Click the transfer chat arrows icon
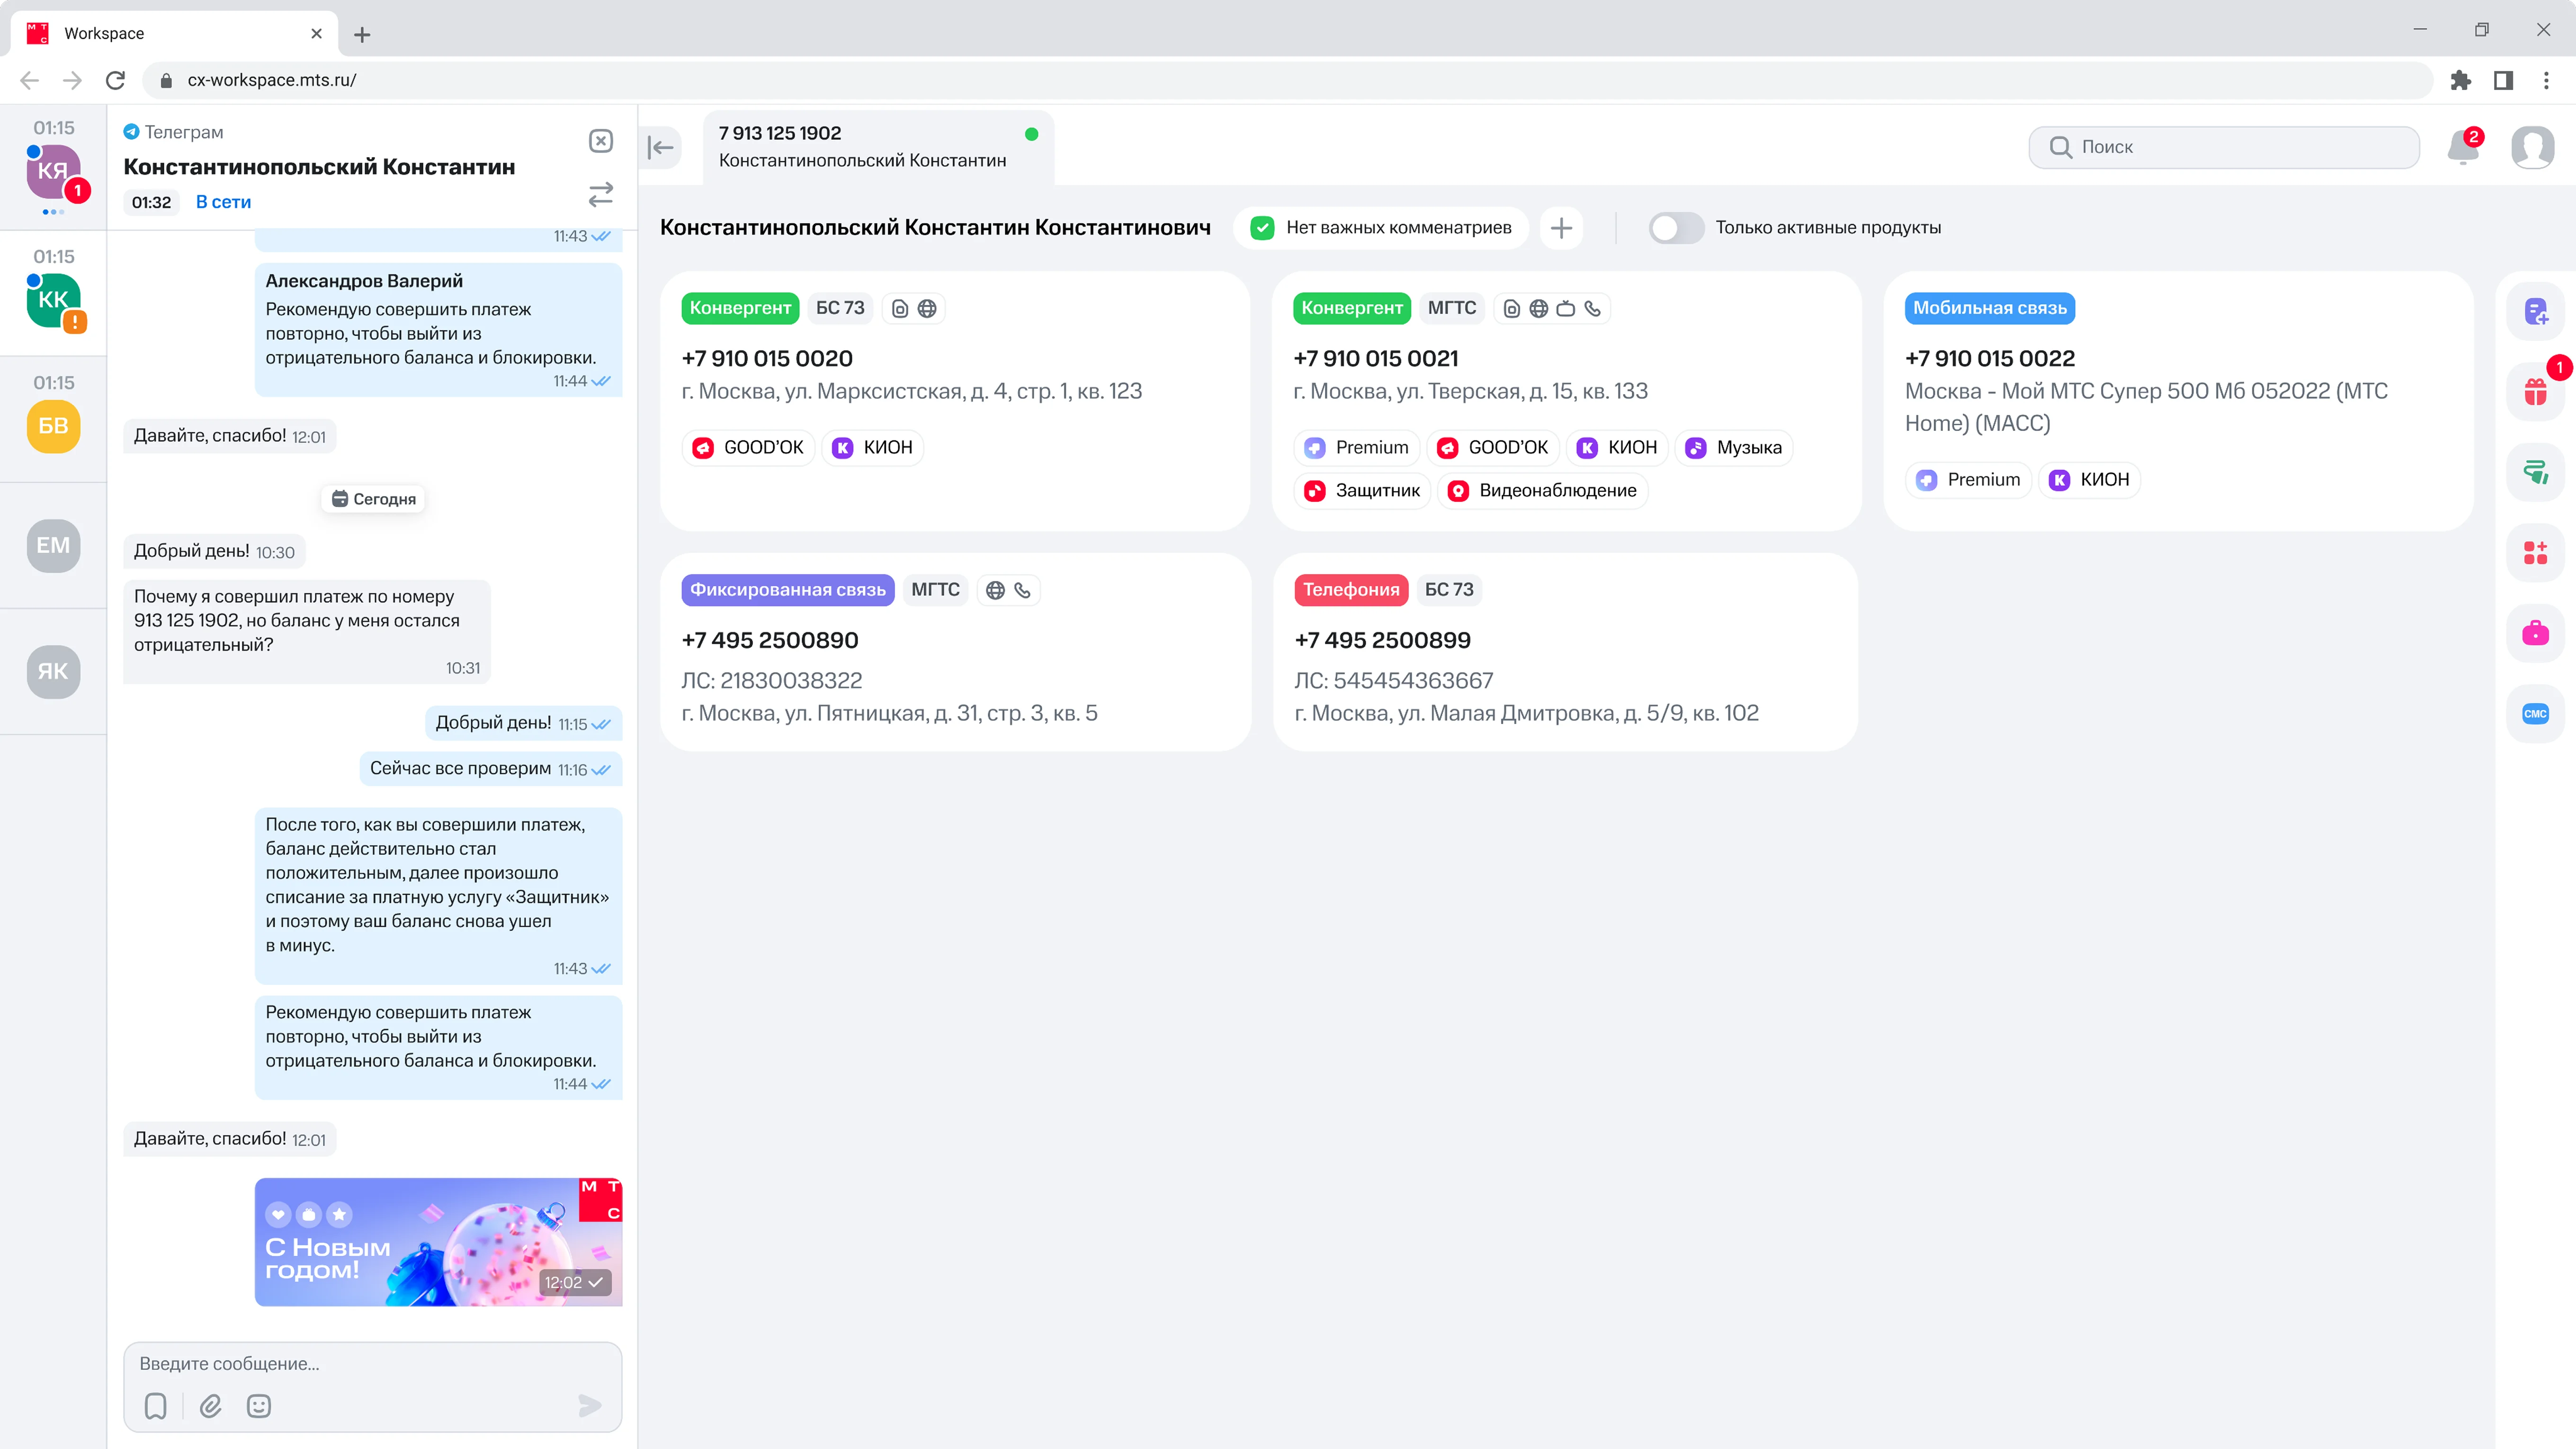 click(600, 194)
